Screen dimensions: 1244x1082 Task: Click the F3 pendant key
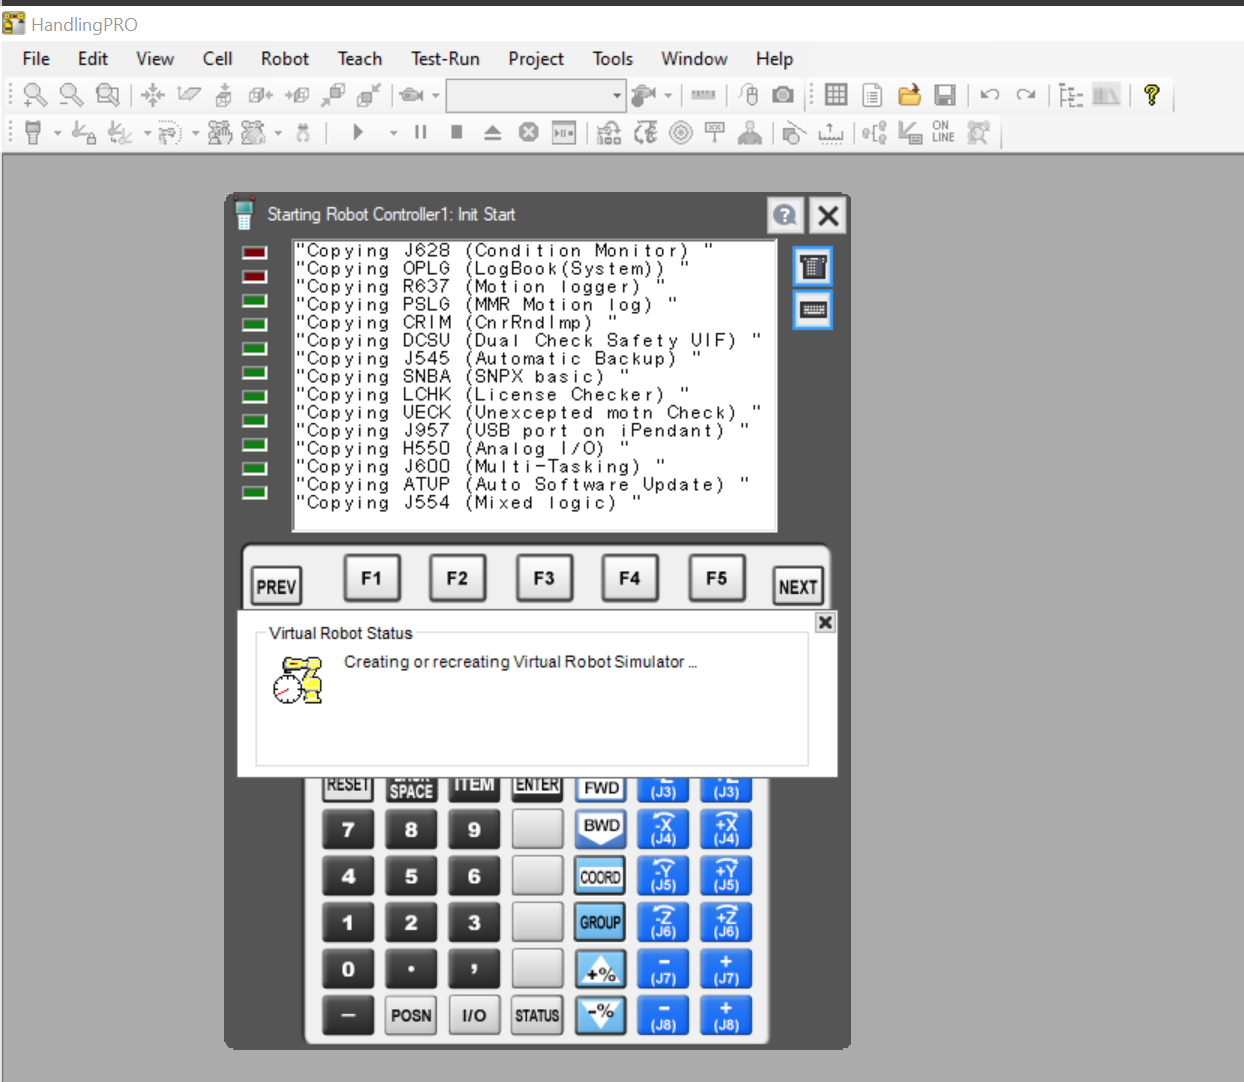tap(544, 578)
